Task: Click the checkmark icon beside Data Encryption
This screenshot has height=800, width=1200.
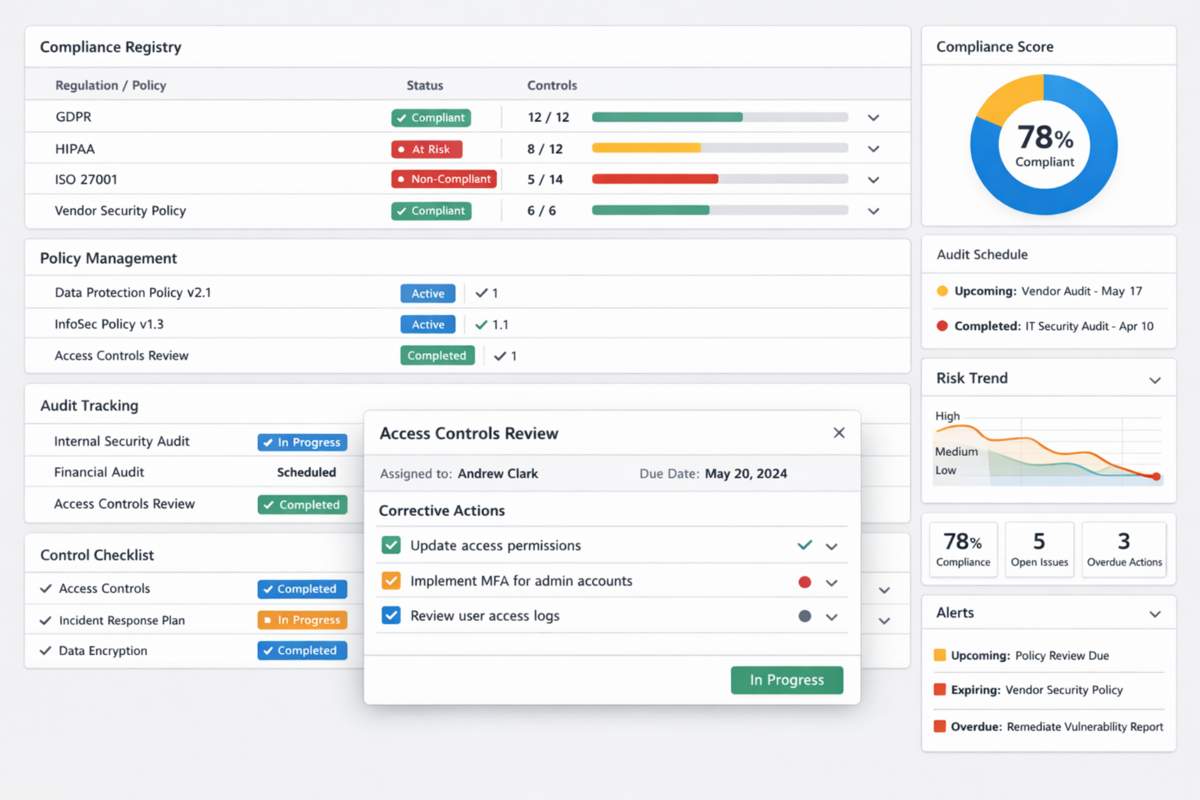Action: 44,650
